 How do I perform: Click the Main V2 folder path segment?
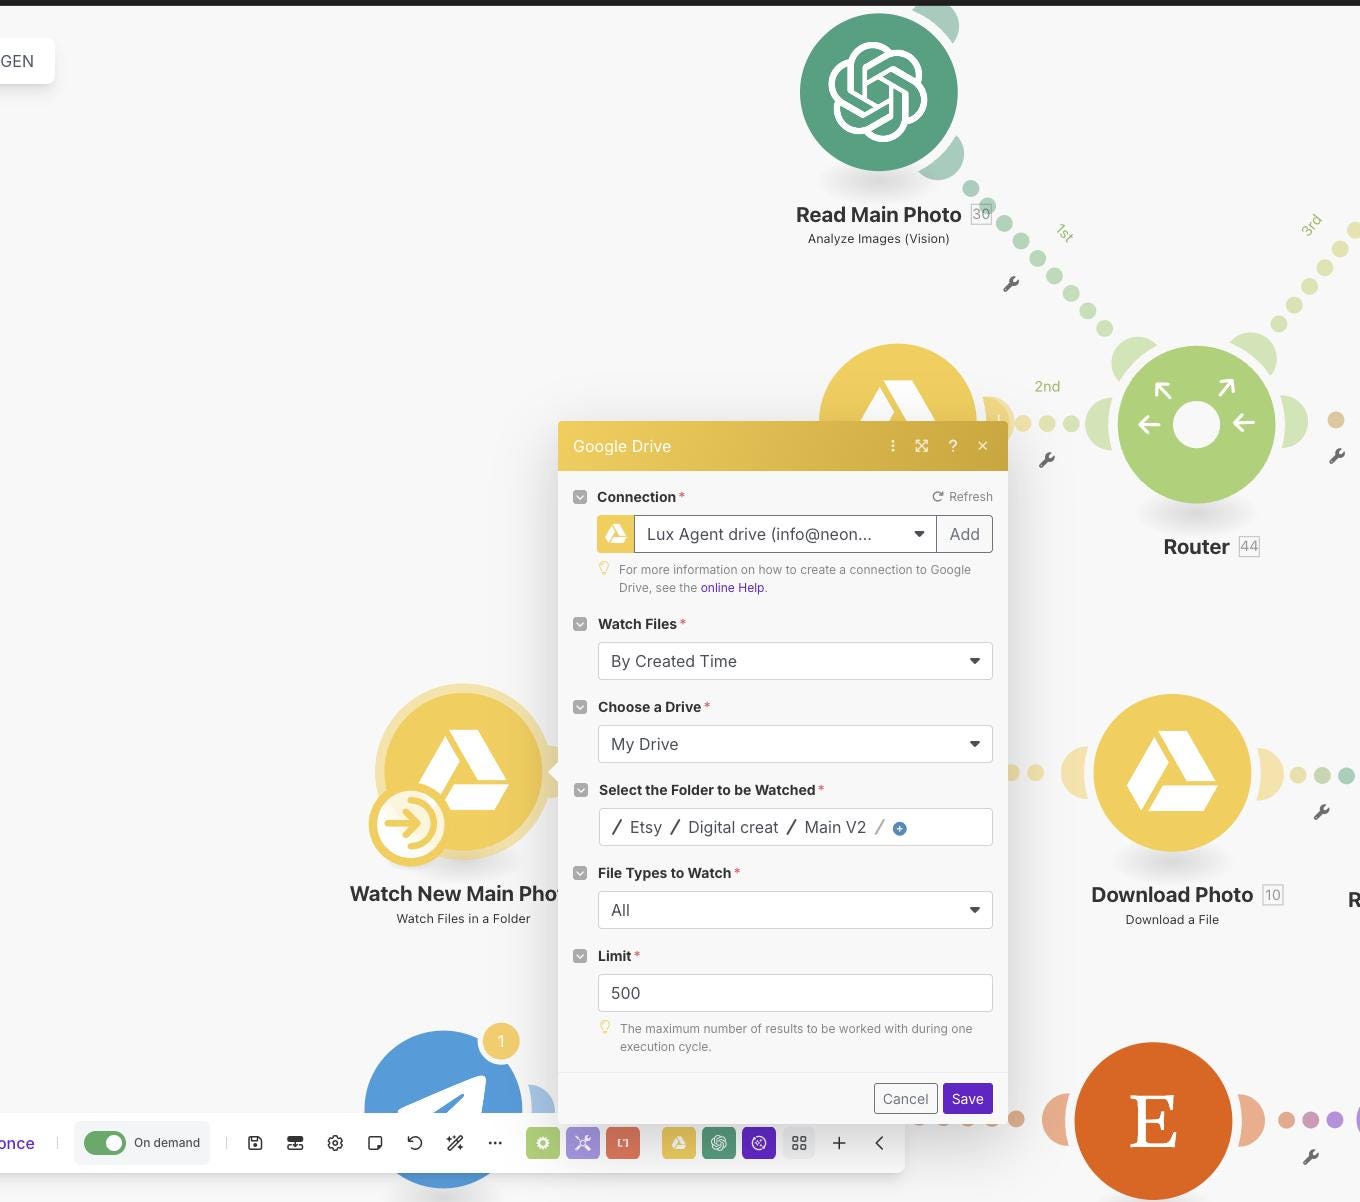tap(835, 828)
